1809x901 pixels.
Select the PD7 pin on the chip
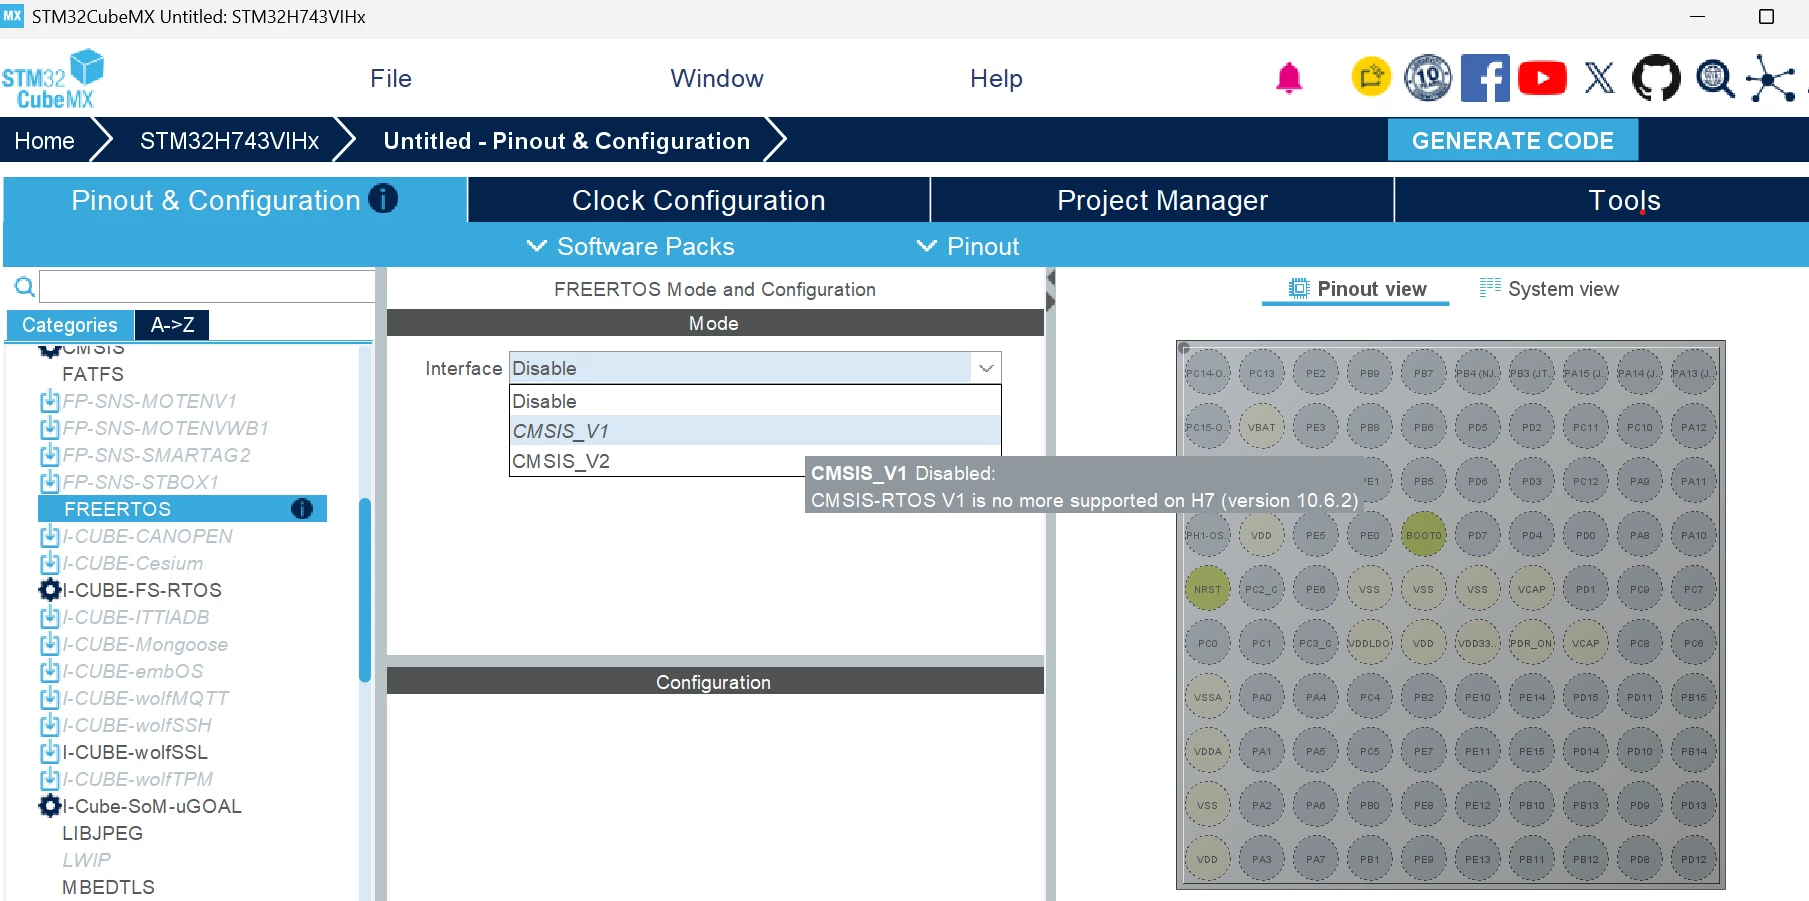click(x=1477, y=535)
